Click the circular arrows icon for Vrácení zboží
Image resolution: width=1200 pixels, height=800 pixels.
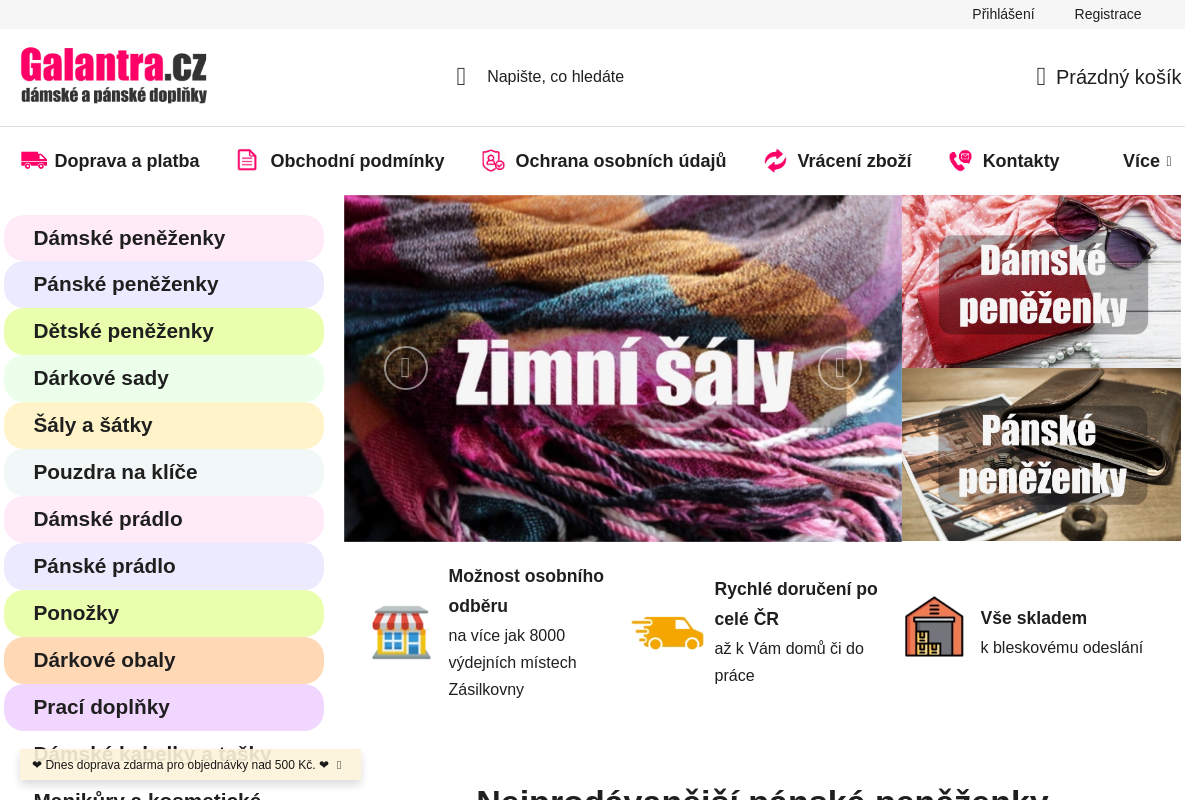(775, 160)
